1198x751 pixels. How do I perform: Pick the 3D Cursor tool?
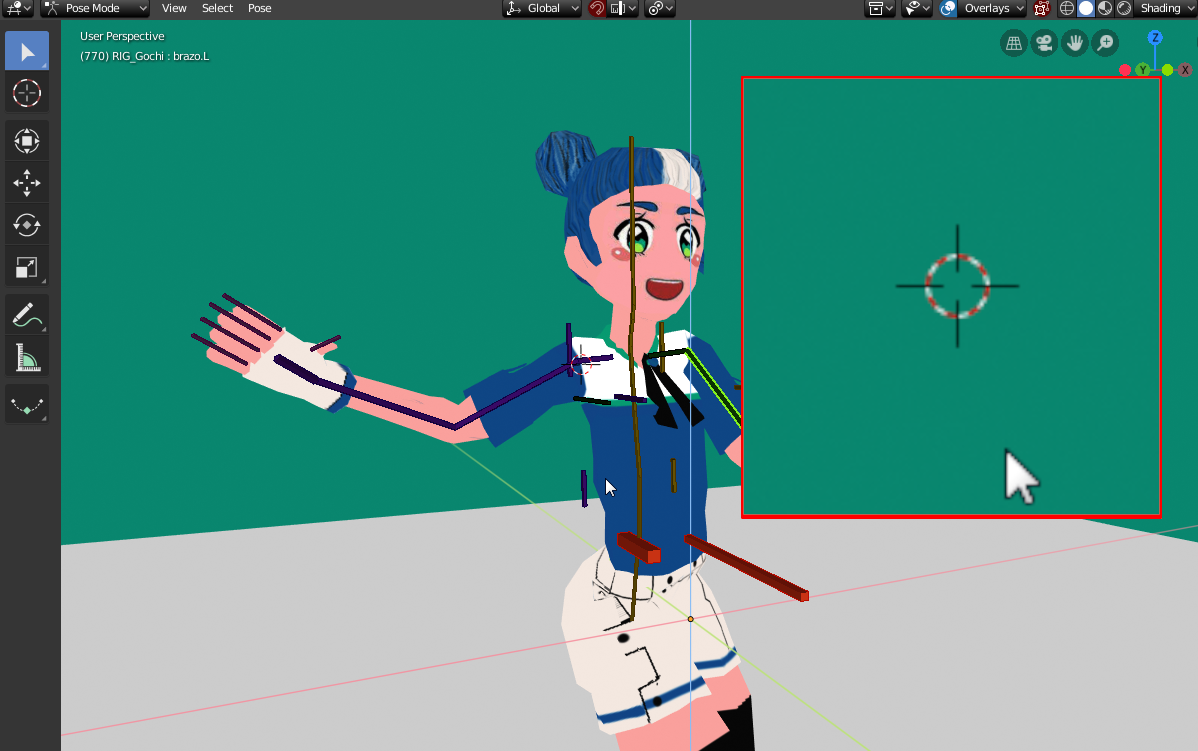click(27, 93)
